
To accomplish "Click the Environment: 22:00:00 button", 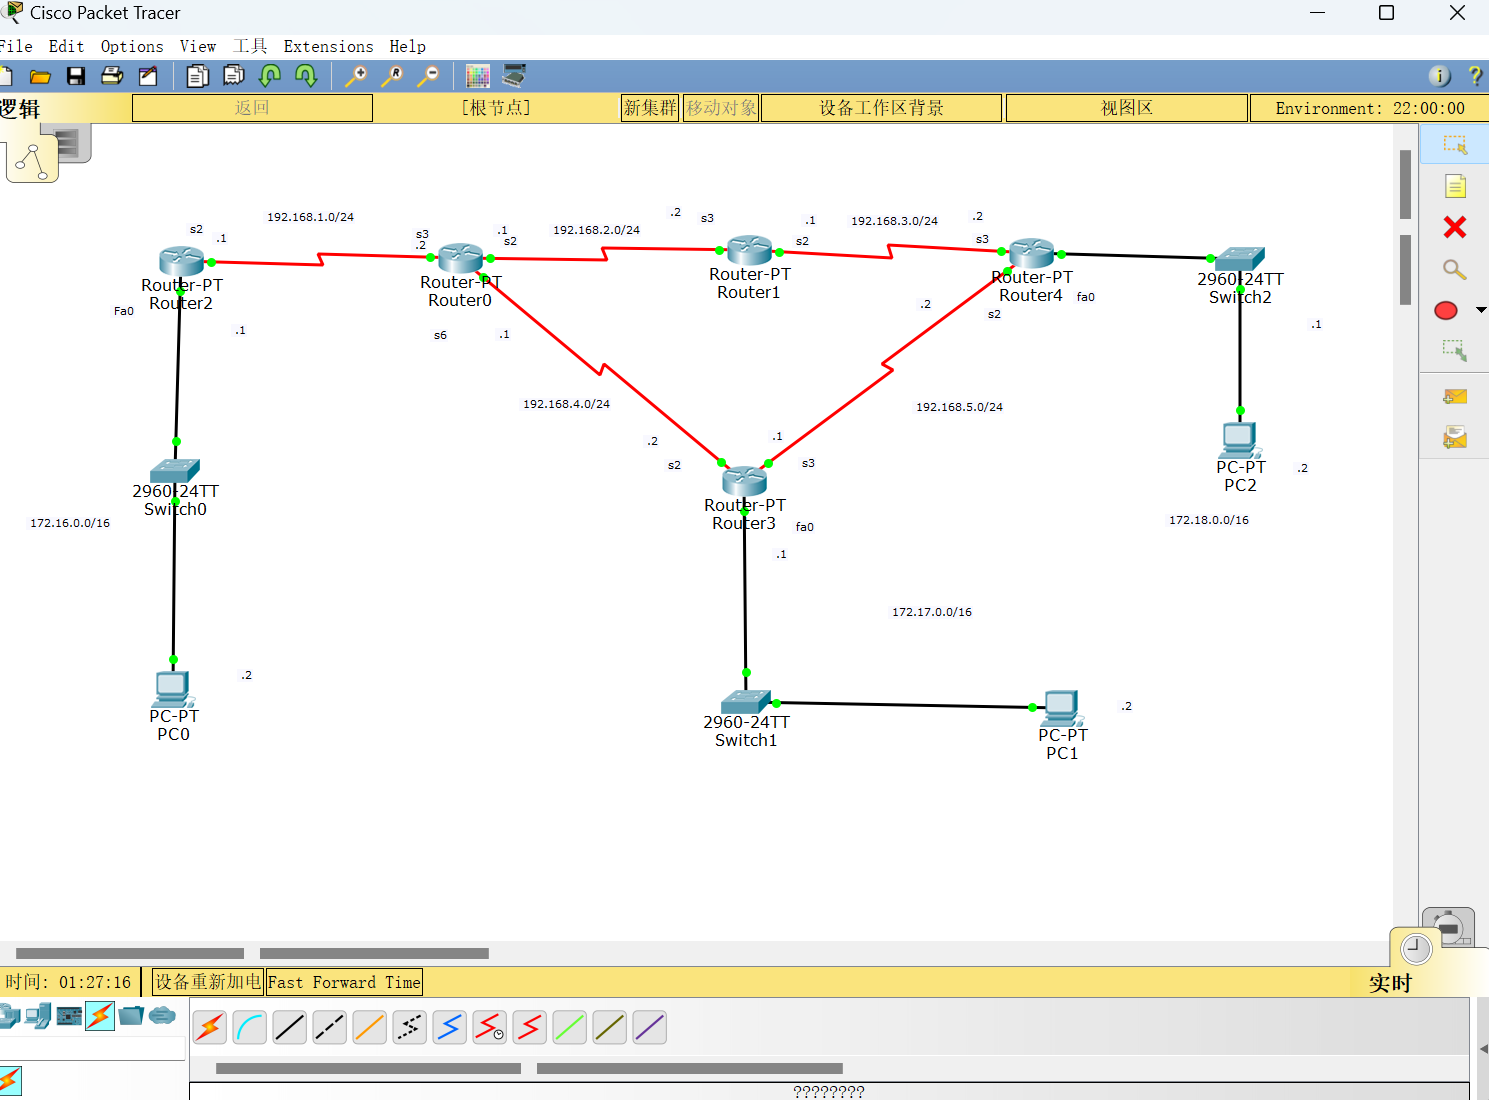I will (1369, 108).
